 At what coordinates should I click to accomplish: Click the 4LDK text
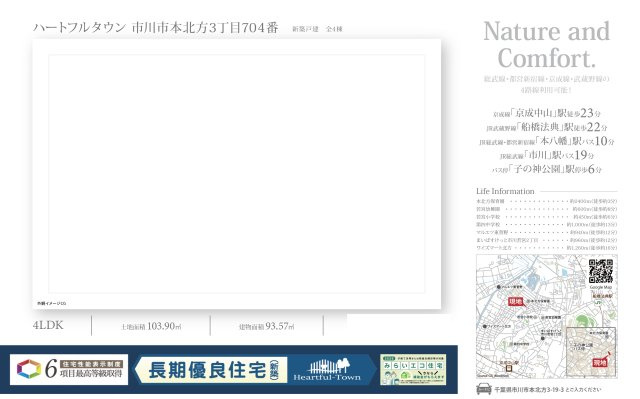(x=48, y=325)
